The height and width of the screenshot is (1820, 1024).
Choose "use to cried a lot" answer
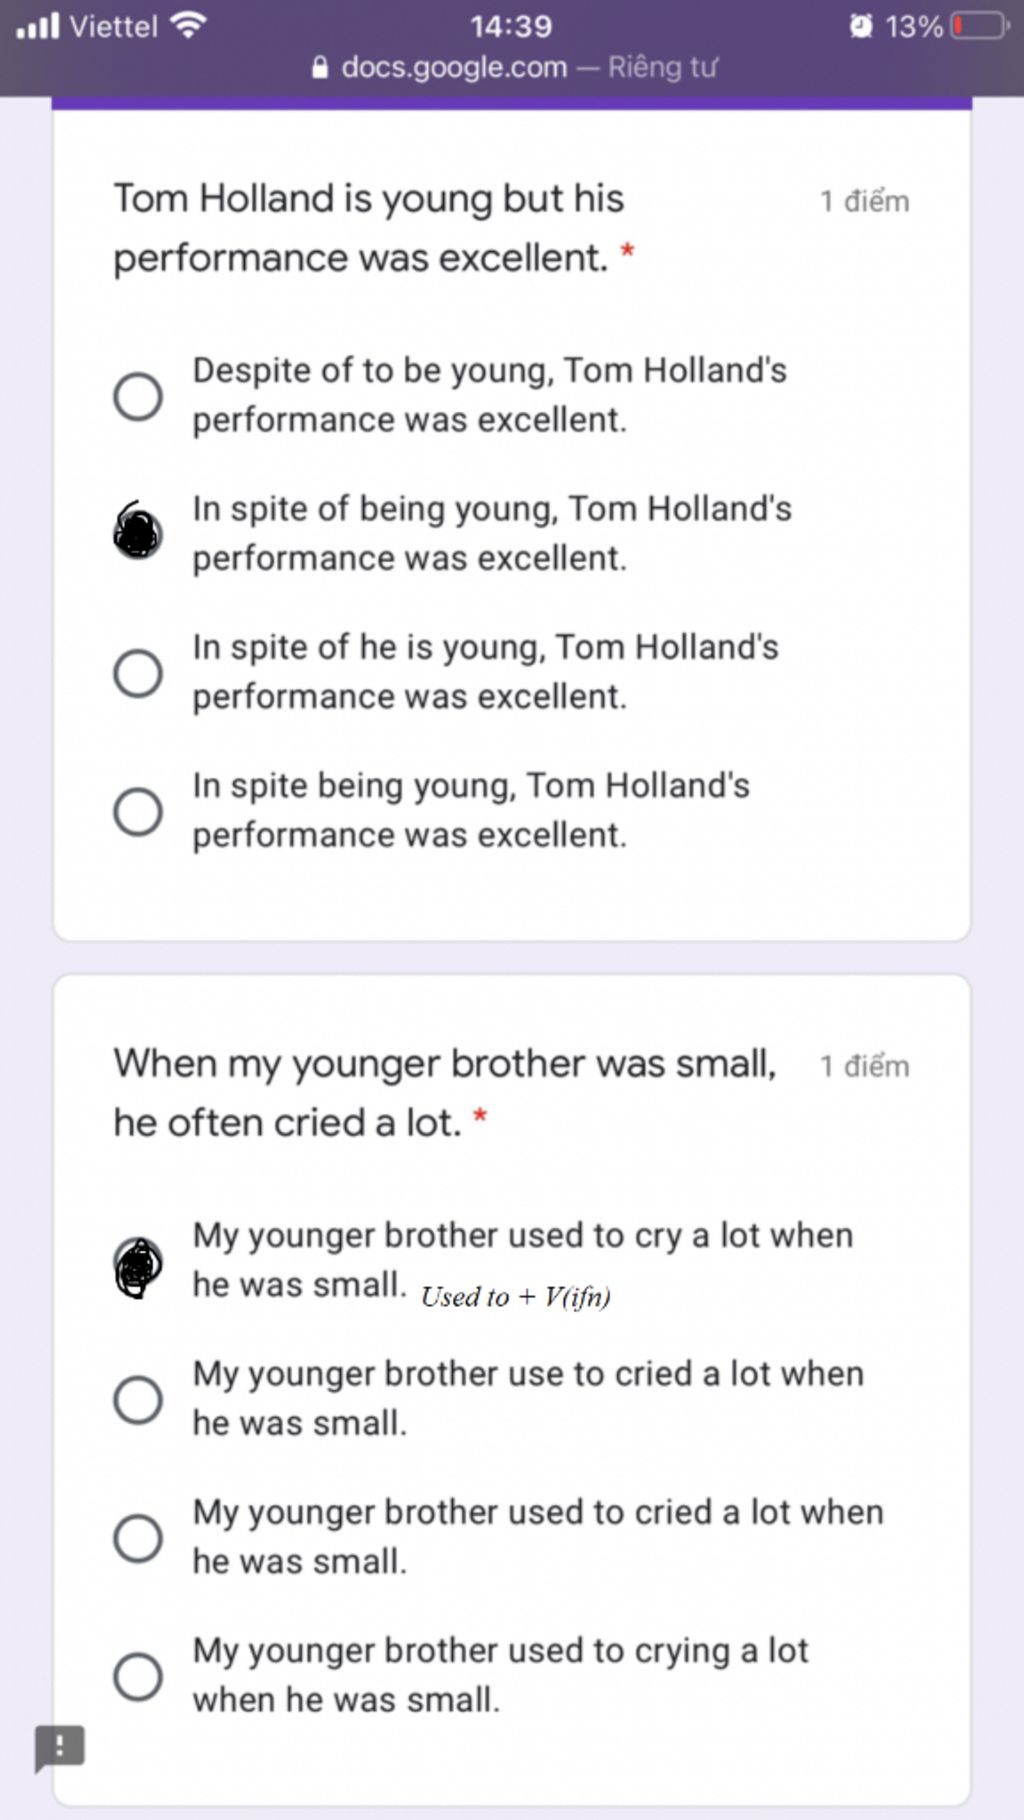pyautogui.click(x=138, y=1399)
